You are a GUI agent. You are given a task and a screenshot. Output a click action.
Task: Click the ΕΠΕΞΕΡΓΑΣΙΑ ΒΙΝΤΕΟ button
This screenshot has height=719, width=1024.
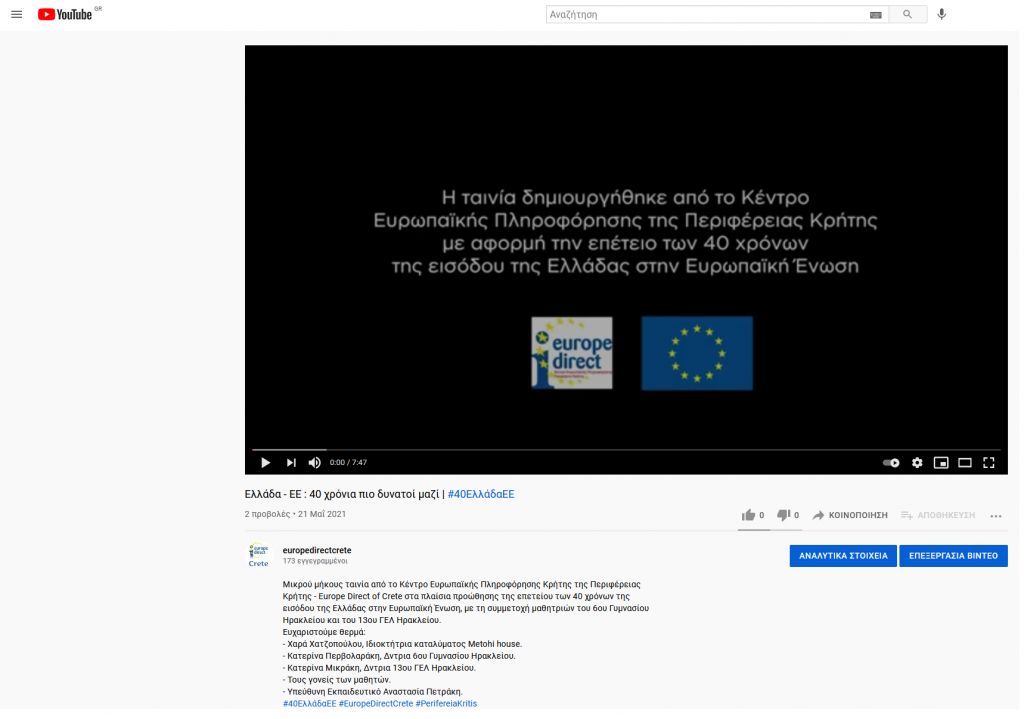point(953,556)
